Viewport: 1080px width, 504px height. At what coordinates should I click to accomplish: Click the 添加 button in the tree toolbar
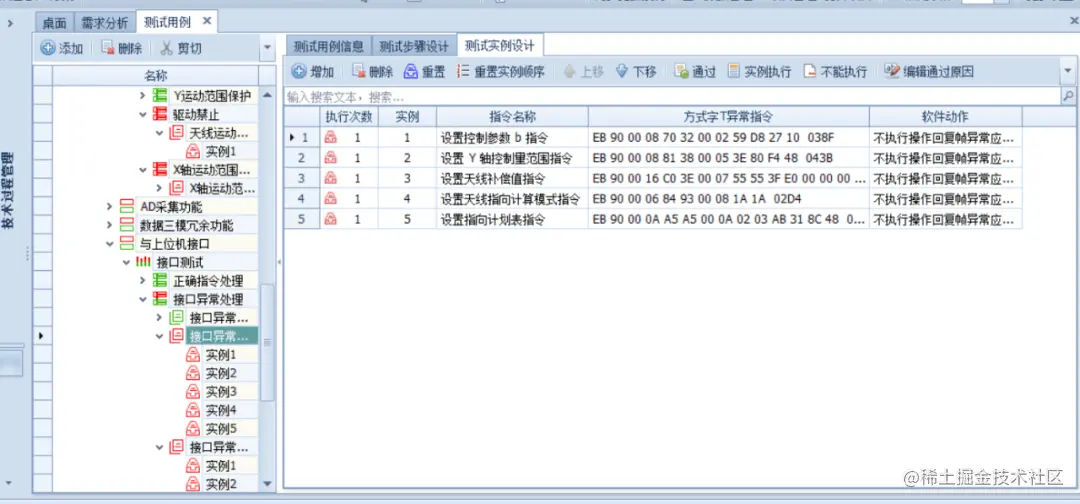click(x=62, y=48)
